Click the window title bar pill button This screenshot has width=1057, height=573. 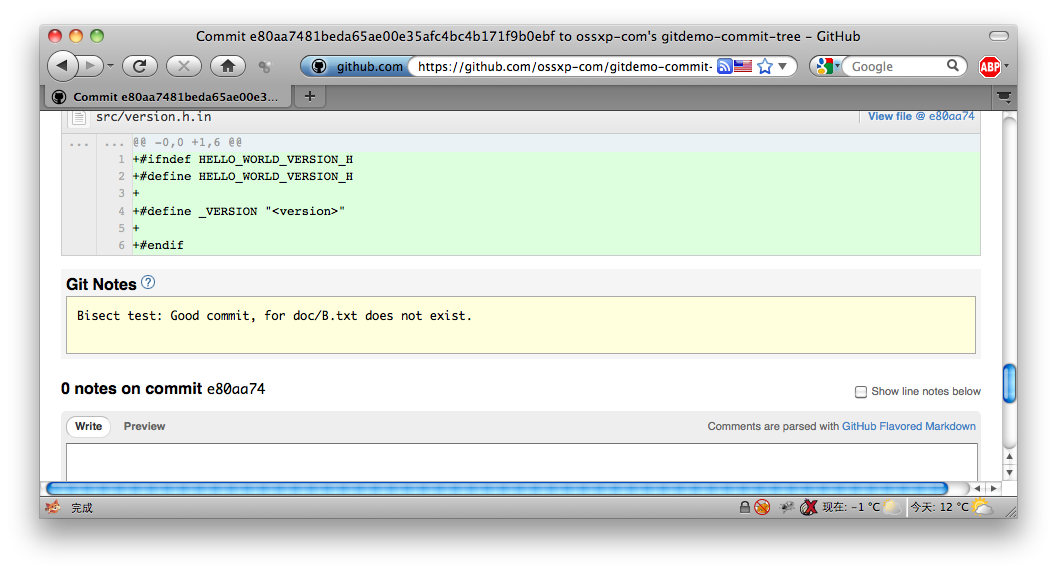pos(998,36)
